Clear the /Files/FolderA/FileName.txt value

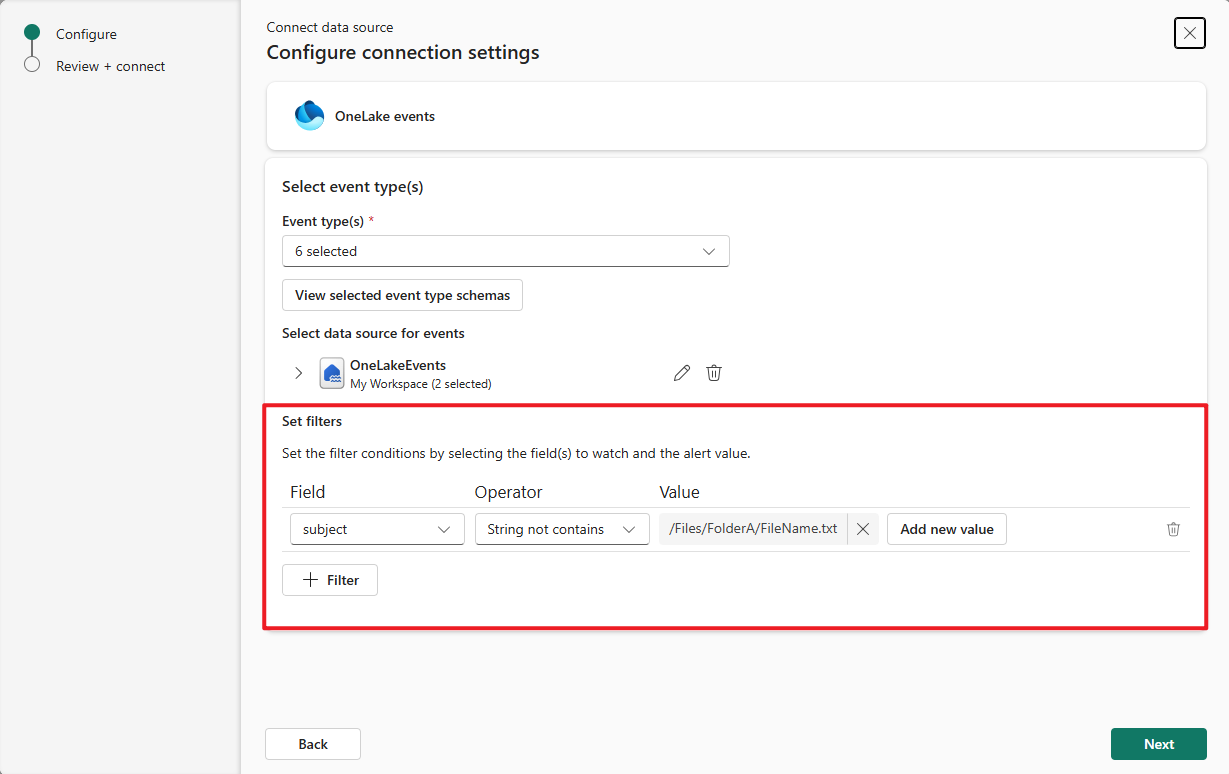tap(862, 528)
